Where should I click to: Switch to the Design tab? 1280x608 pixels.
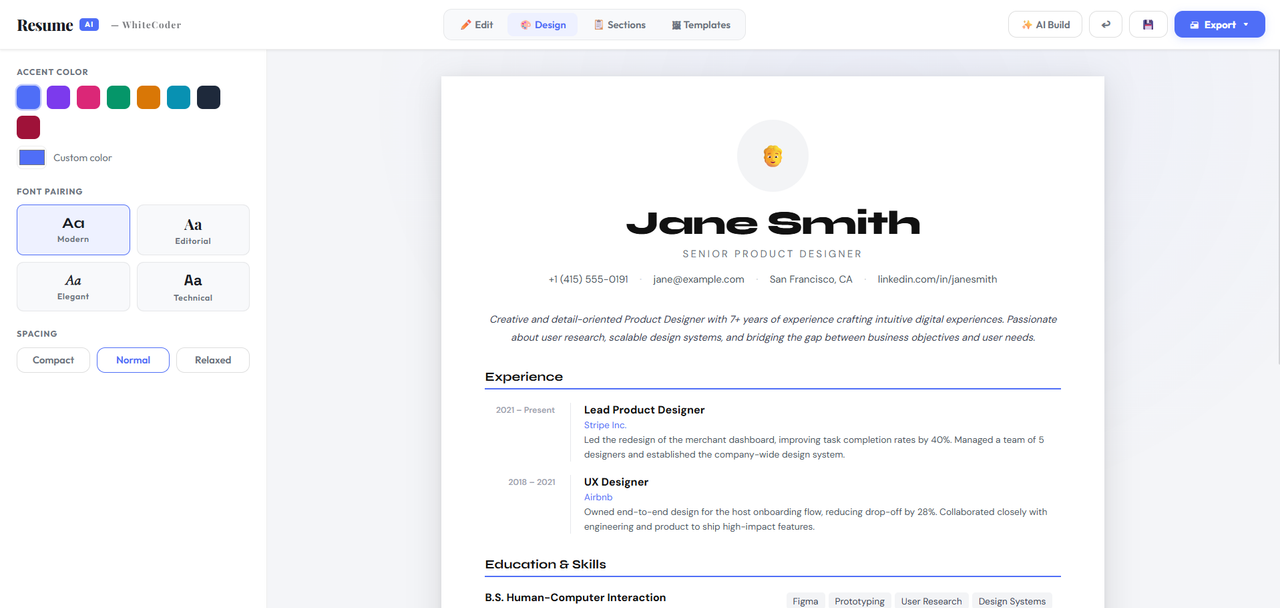coord(543,25)
